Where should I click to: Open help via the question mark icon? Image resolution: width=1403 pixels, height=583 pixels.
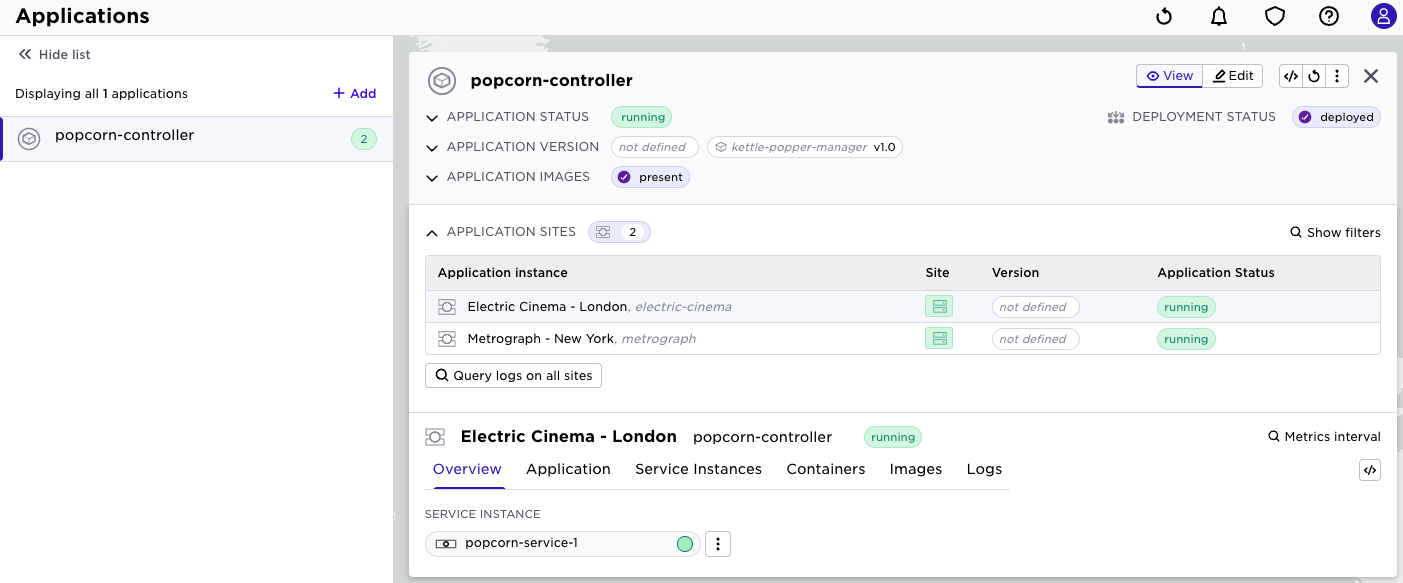[x=1328, y=16]
